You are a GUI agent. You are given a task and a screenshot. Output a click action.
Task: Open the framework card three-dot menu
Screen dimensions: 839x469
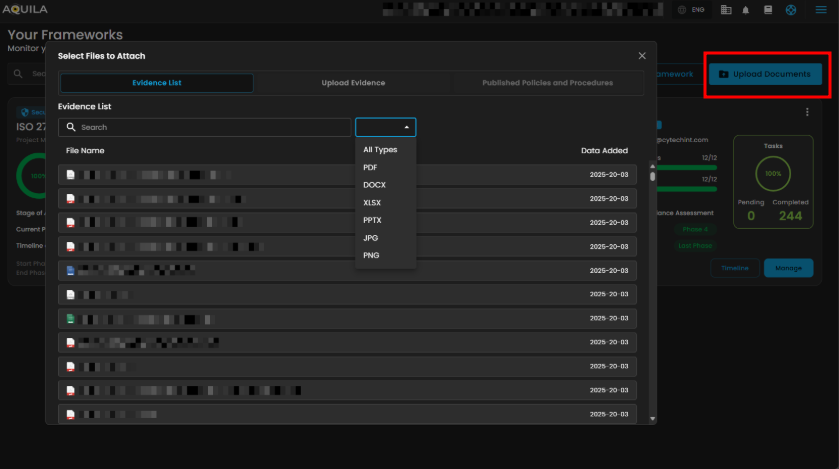pyautogui.click(x=807, y=112)
